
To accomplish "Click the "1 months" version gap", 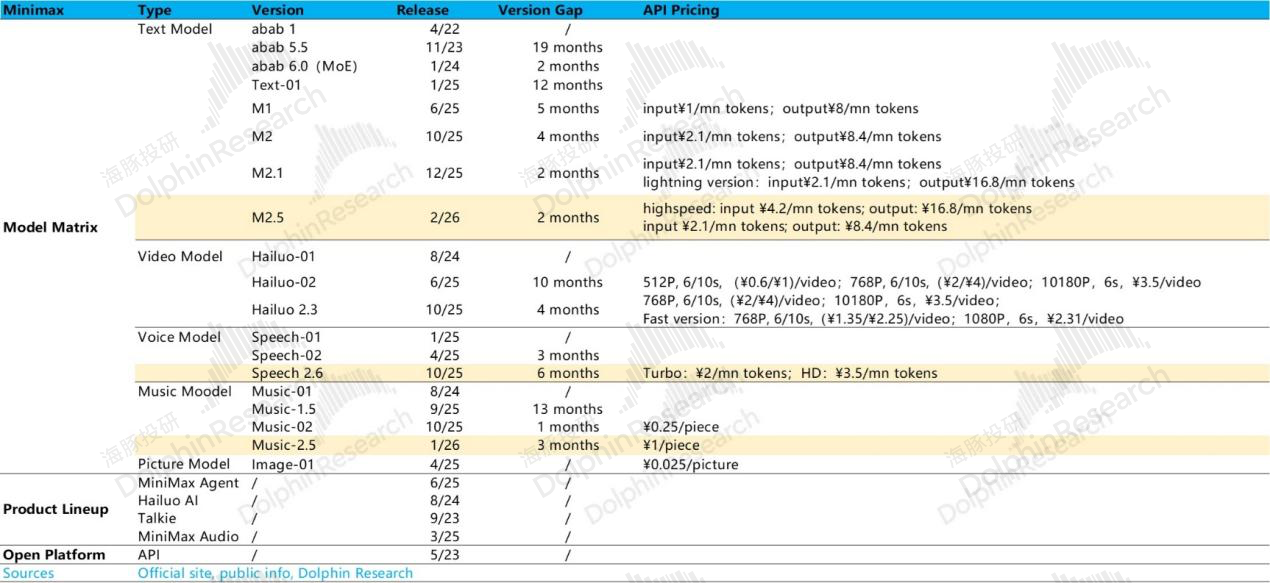I will click(567, 427).
